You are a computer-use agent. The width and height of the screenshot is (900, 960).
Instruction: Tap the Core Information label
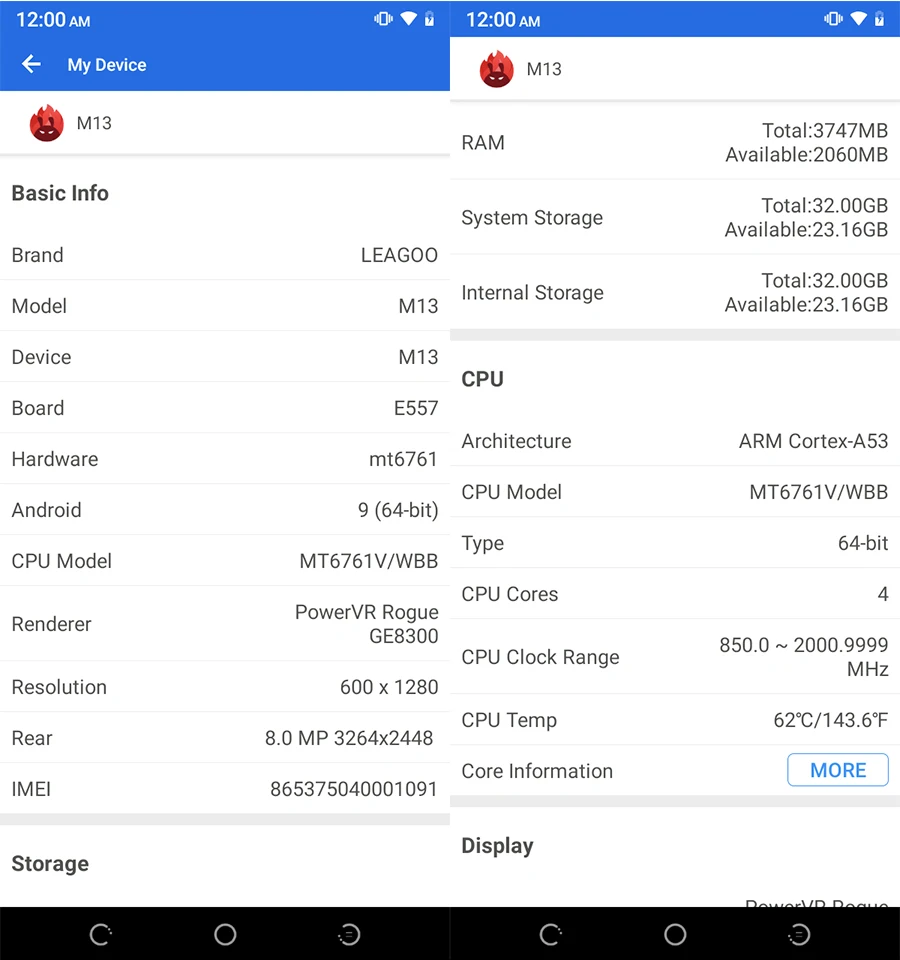tap(537, 771)
